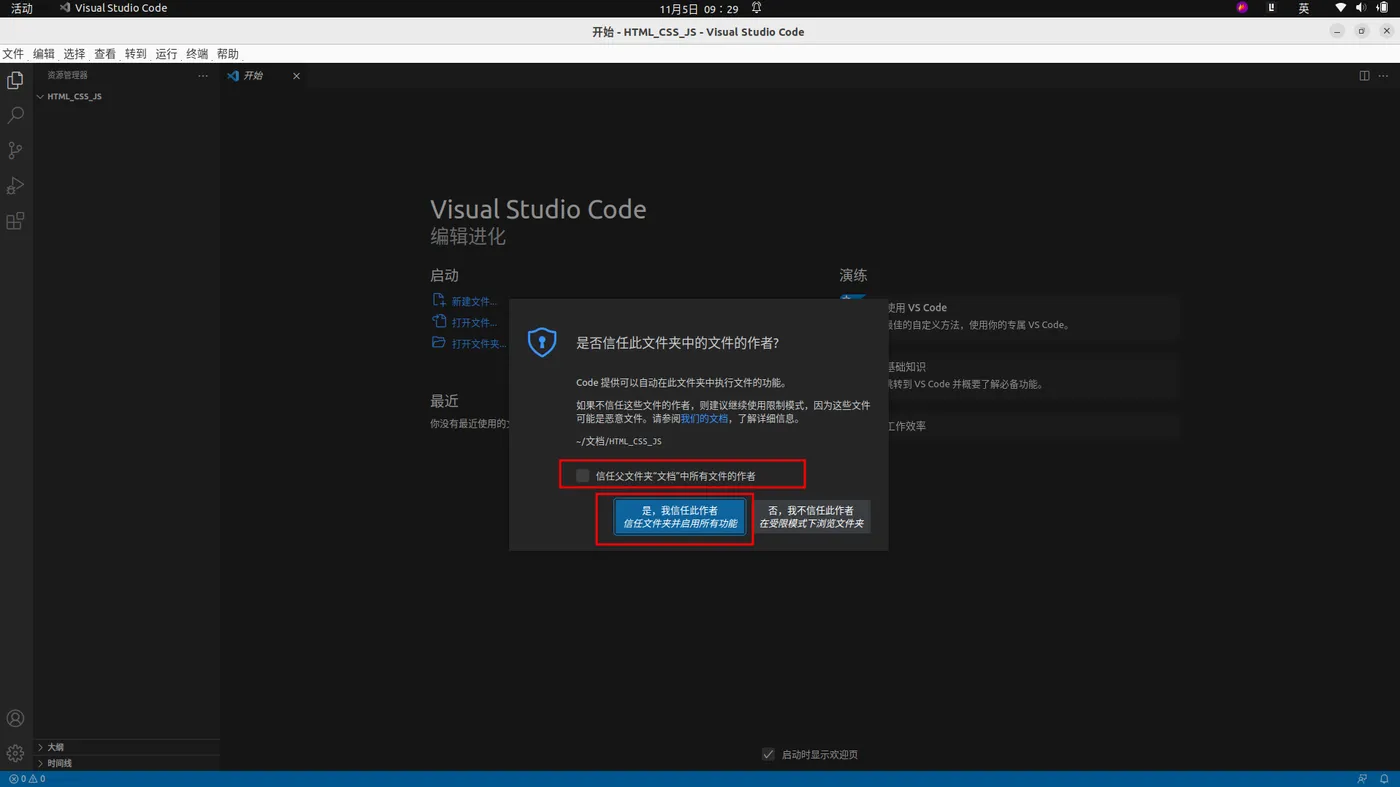Click the 是否信任此文件夹中的文件的作者? heading
This screenshot has height=787, width=1400.
click(677, 342)
